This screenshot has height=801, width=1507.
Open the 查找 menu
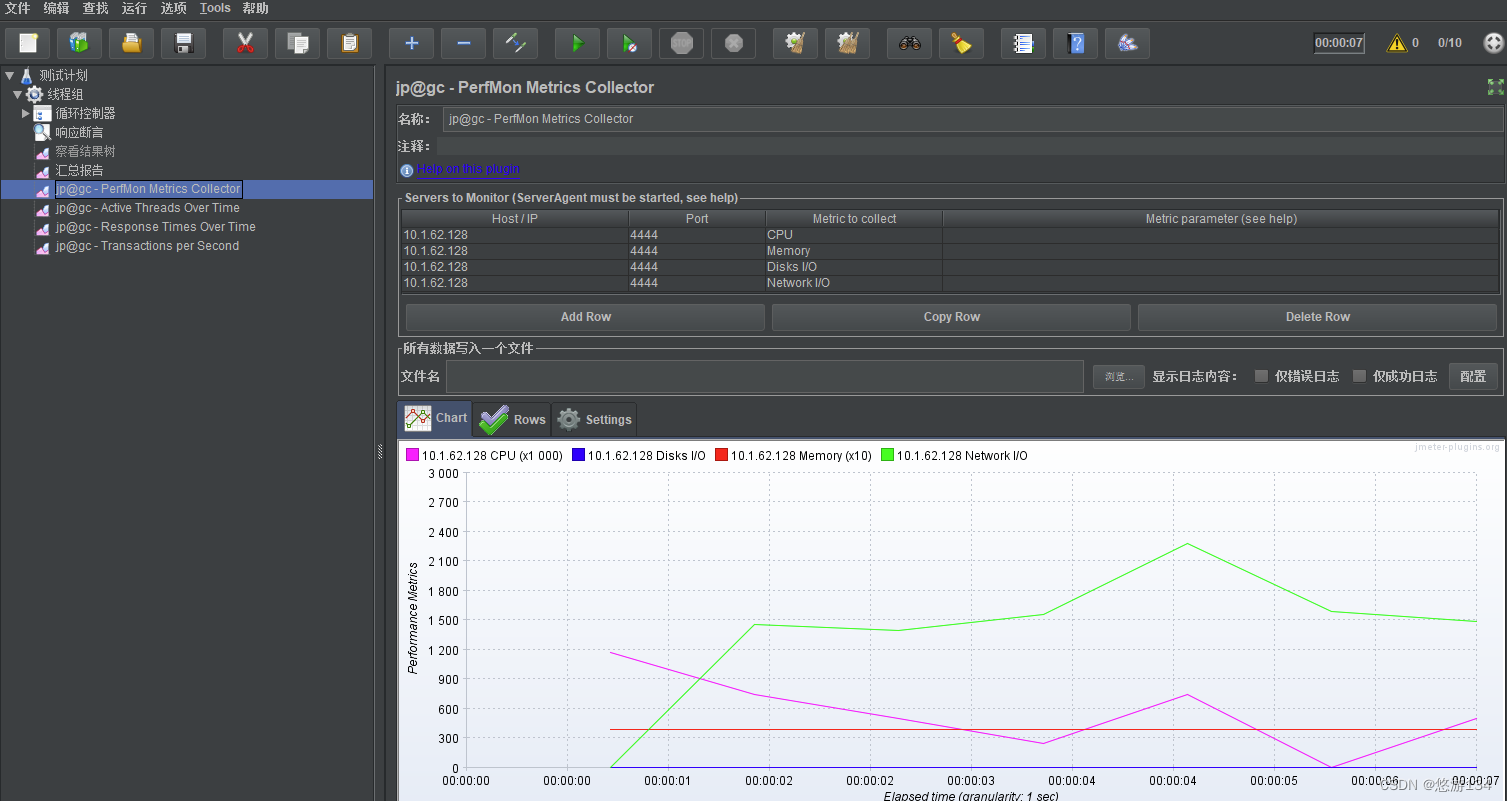point(95,8)
